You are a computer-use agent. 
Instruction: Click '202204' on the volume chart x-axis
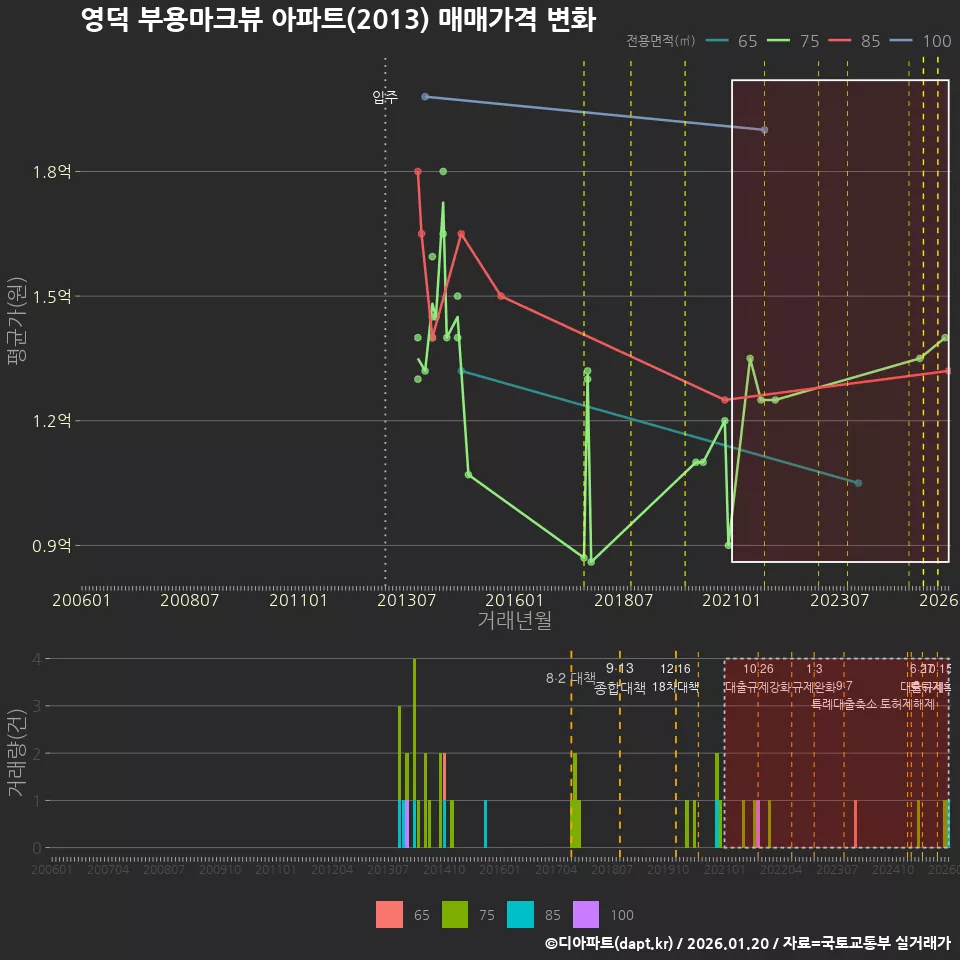(x=781, y=869)
